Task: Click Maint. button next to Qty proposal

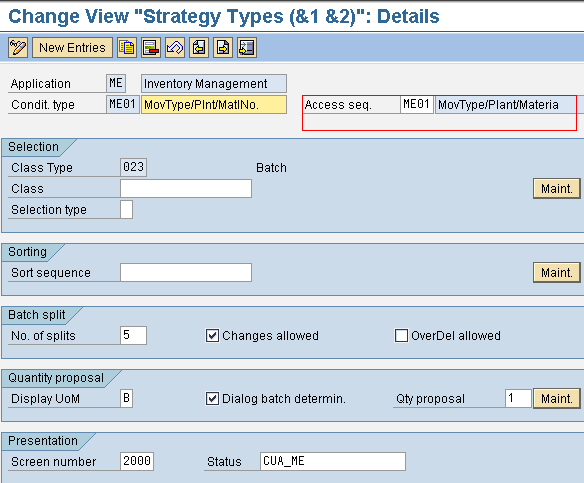Action: (557, 398)
